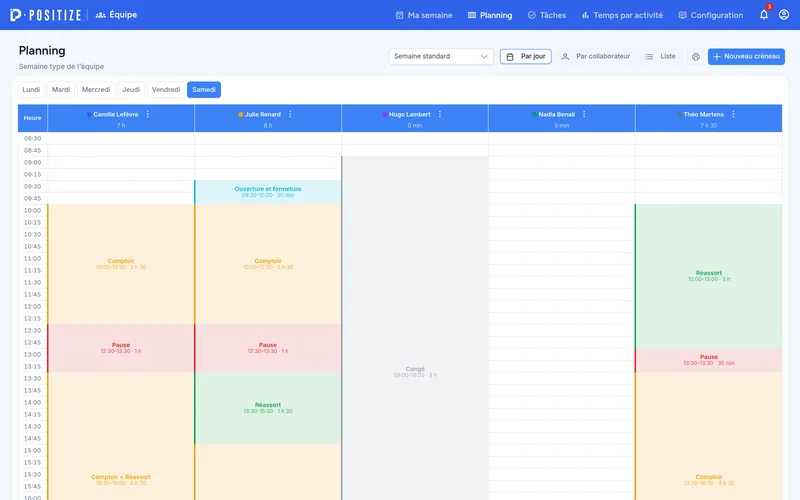The width and height of the screenshot is (800, 500).
Task: Select the Vendredi tab
Action: pyautogui.click(x=166, y=89)
